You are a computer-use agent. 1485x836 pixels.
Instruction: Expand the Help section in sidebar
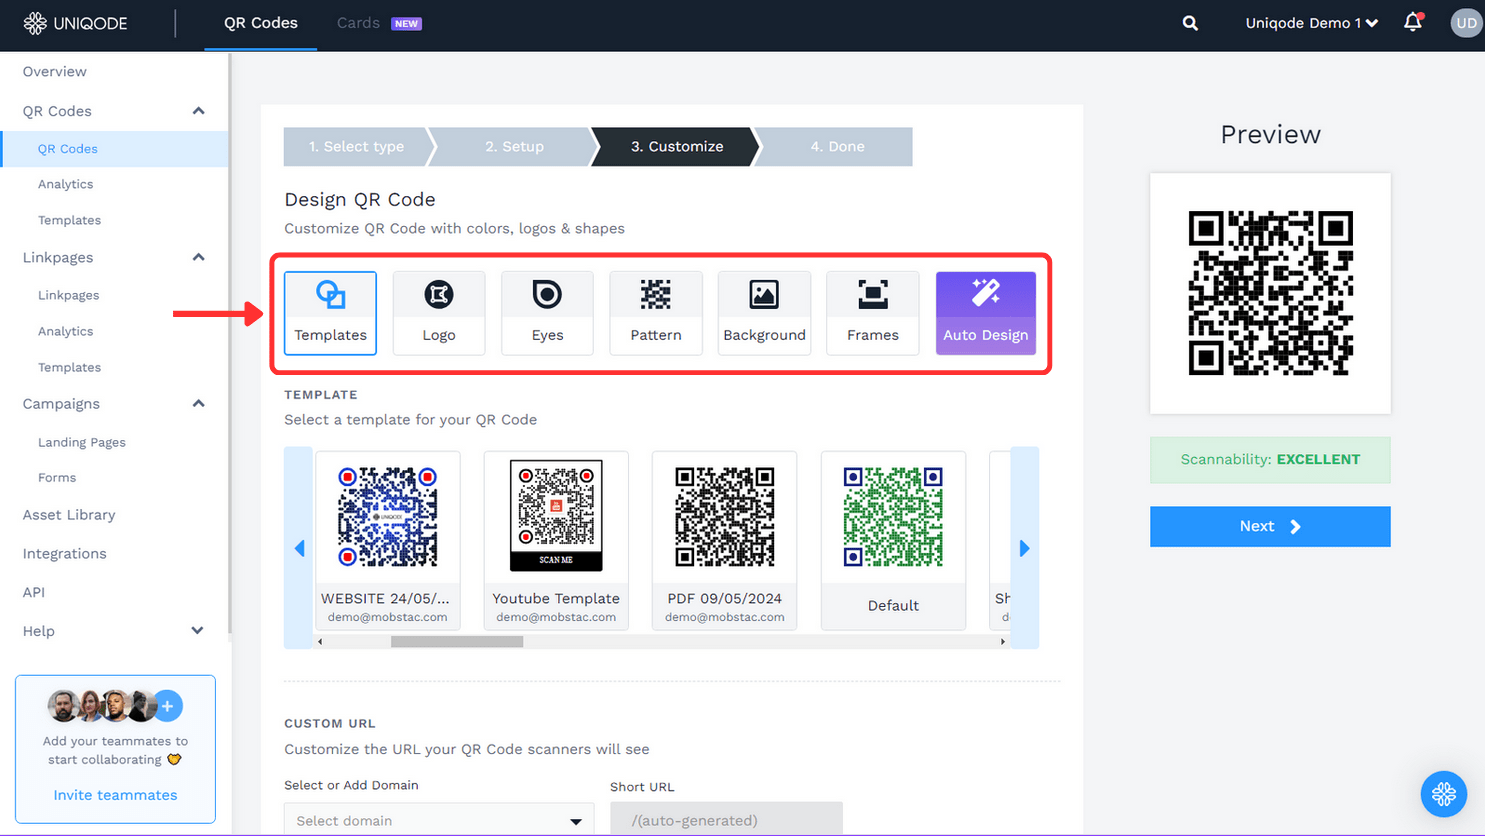197,631
